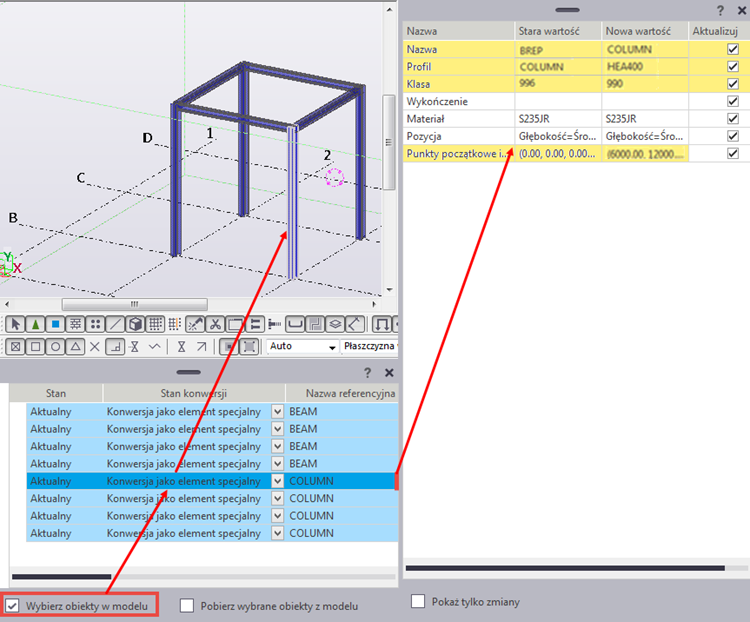Click the blue square selection icon

tap(56, 324)
